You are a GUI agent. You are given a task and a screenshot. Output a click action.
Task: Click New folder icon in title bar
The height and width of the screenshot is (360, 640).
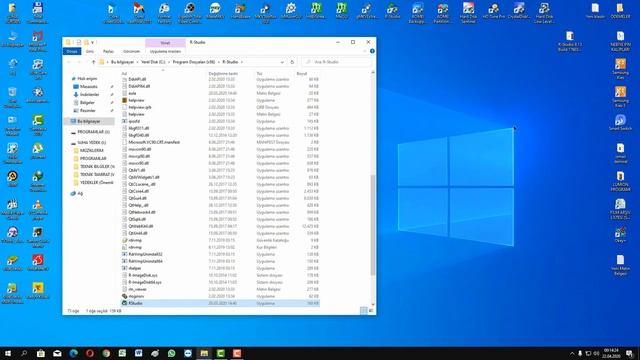click(86, 42)
